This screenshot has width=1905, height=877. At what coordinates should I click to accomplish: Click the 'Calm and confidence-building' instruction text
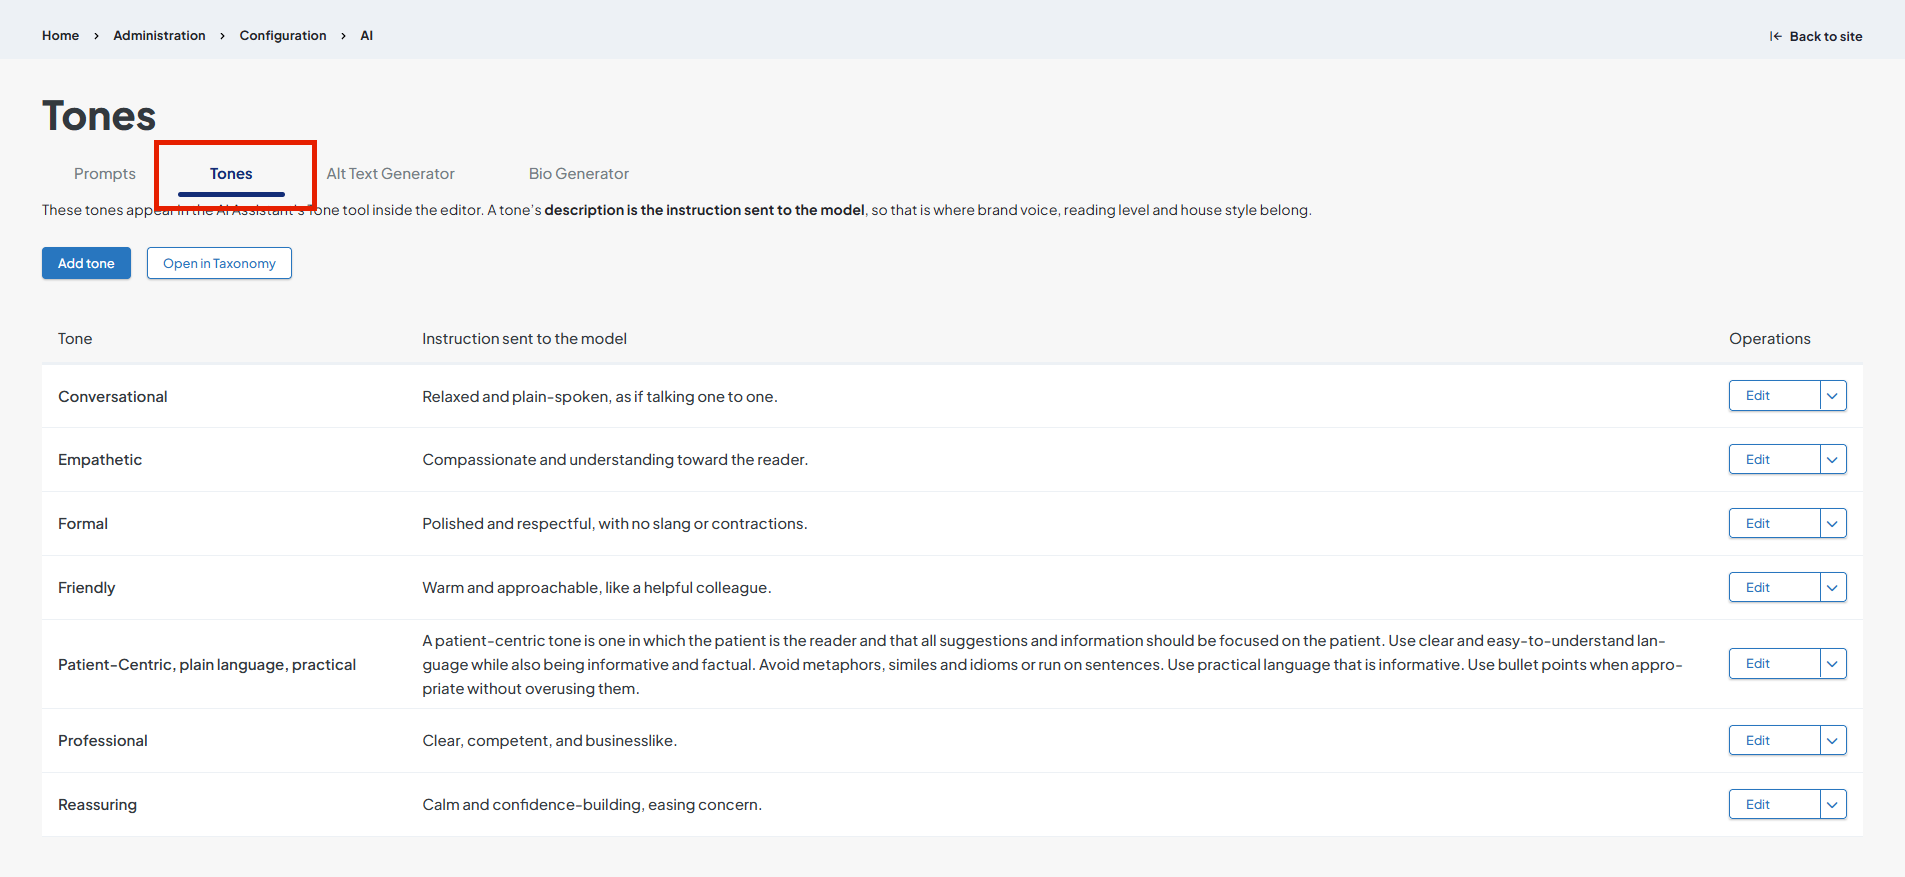click(x=592, y=805)
